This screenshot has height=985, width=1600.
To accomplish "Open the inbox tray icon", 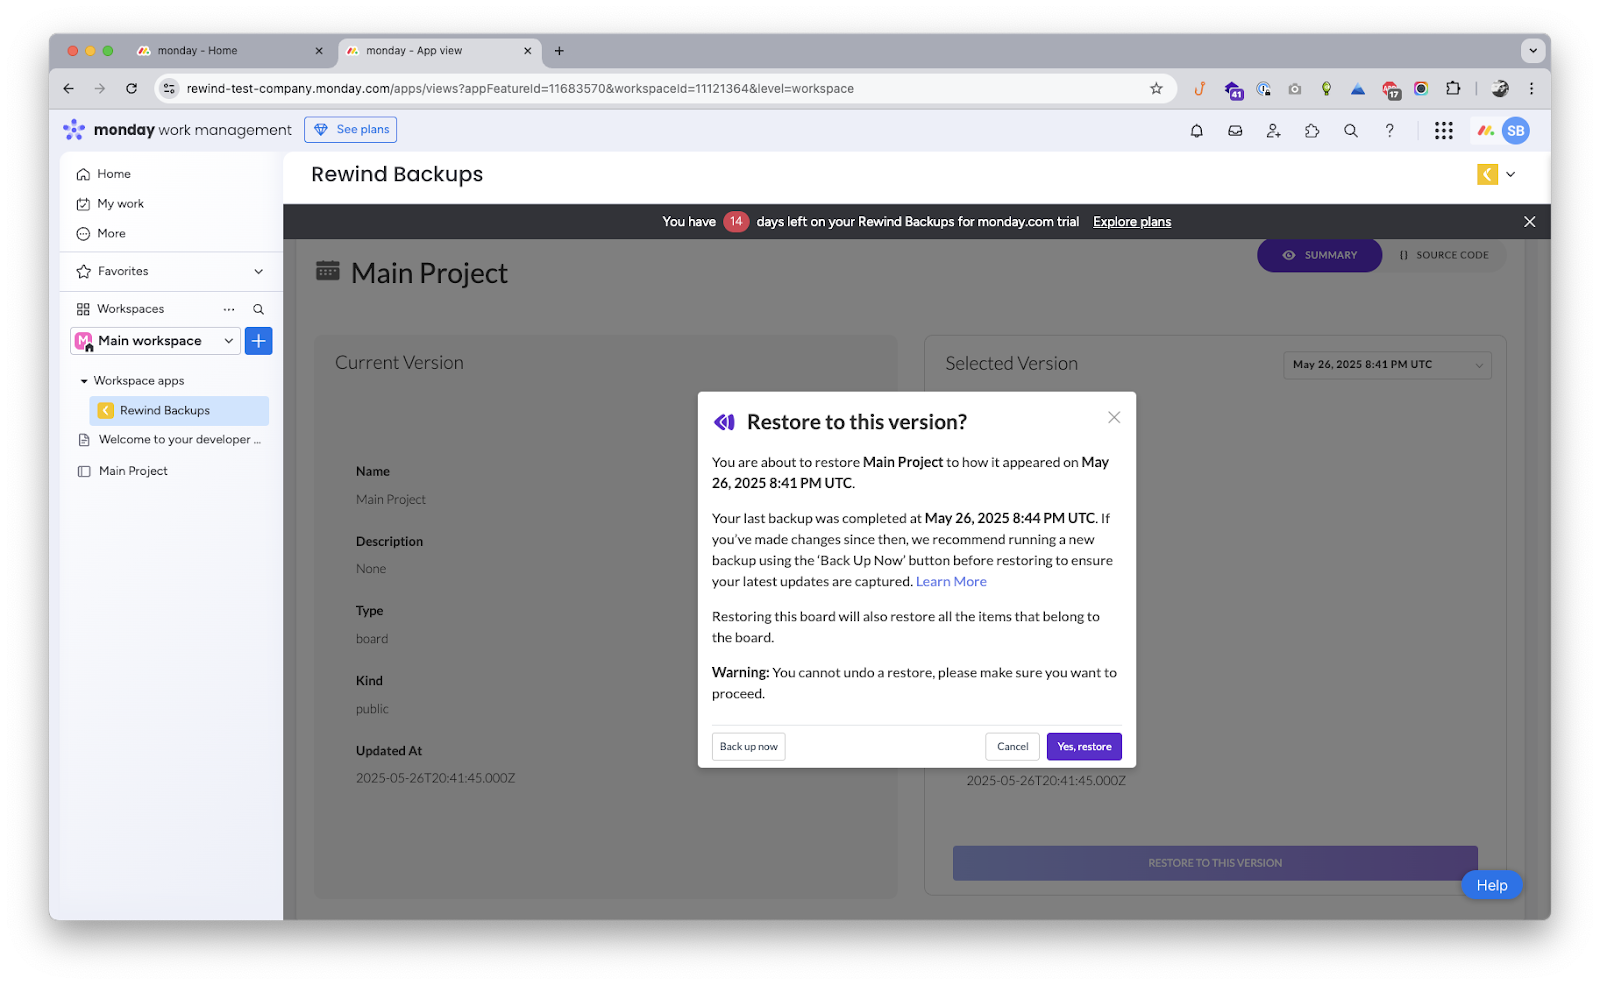I will pyautogui.click(x=1235, y=130).
